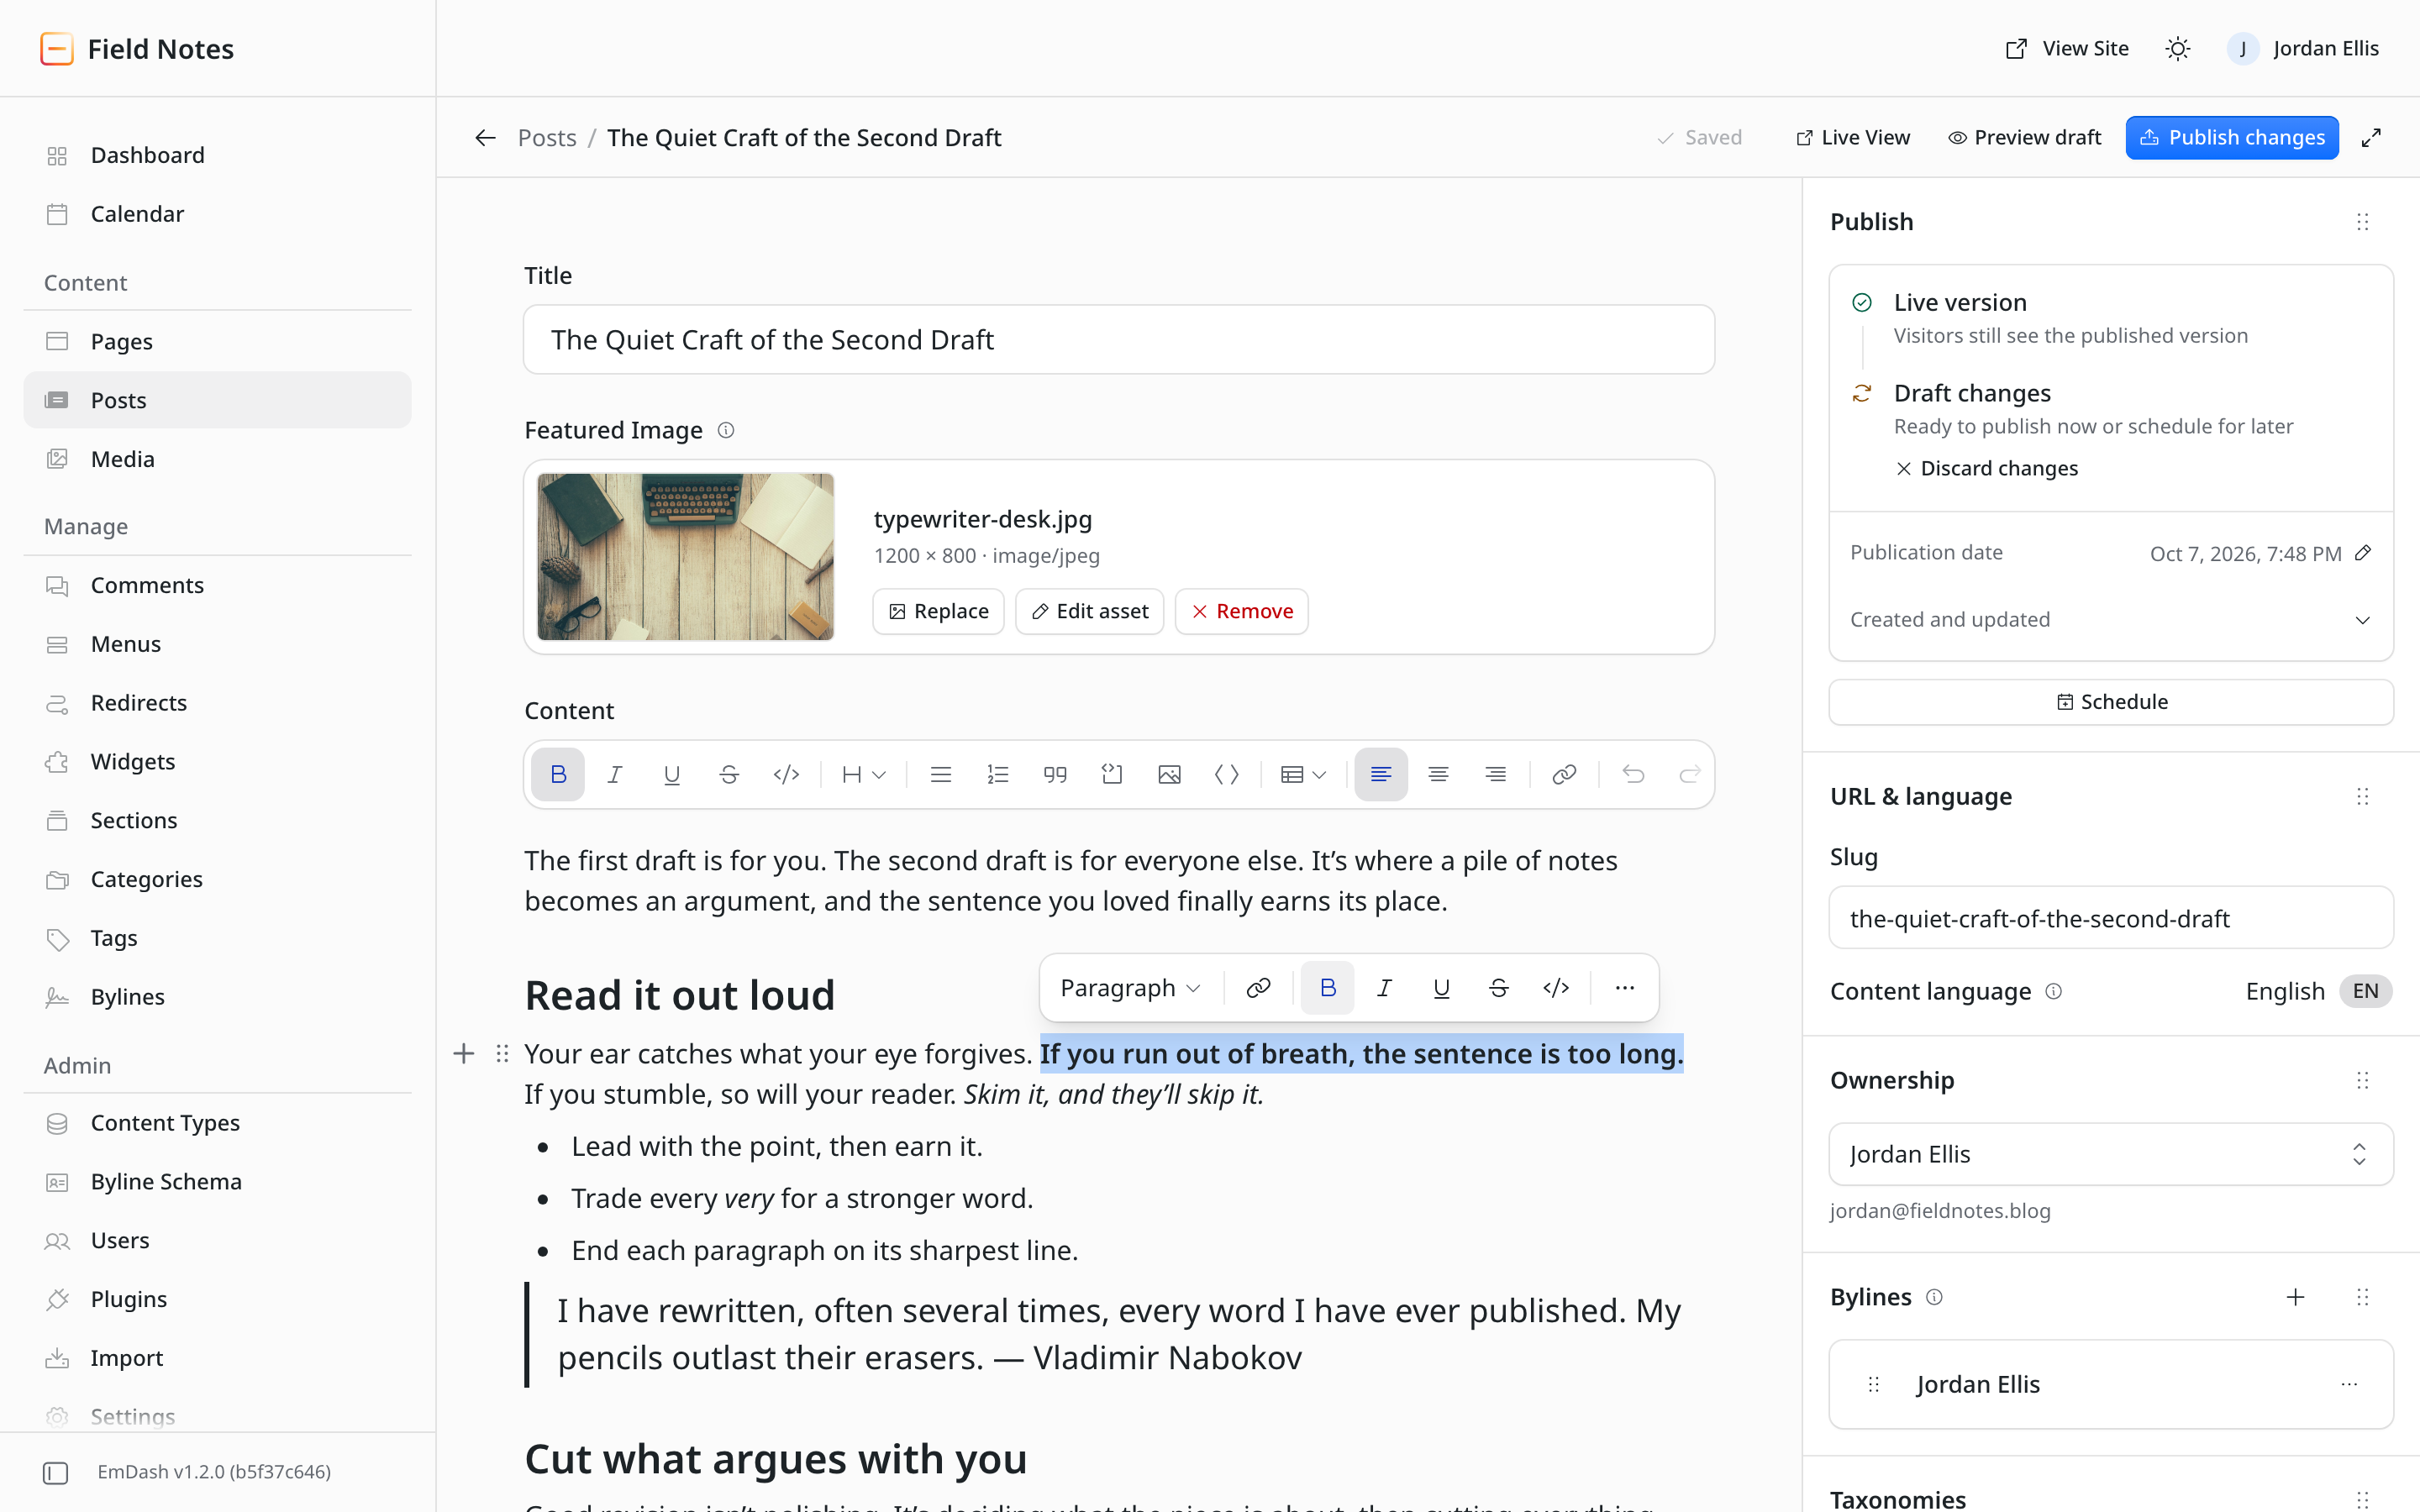Open more options in floating toolbar
The height and width of the screenshot is (1512, 2420).
tap(1624, 988)
